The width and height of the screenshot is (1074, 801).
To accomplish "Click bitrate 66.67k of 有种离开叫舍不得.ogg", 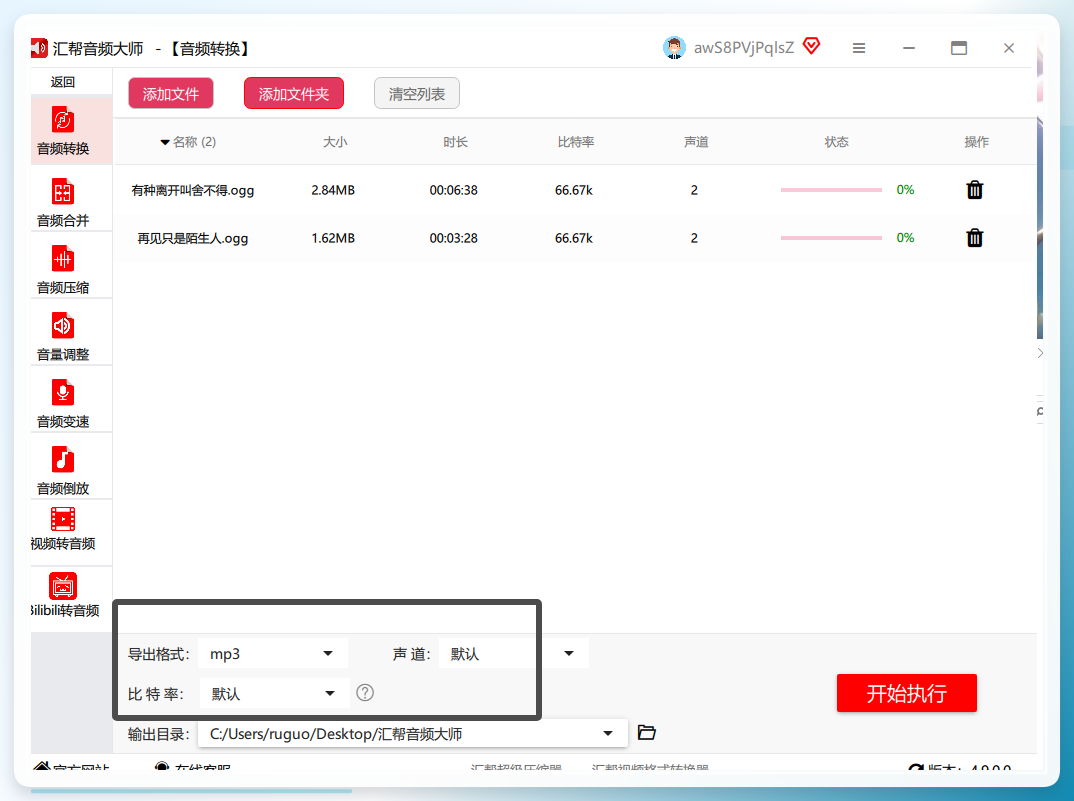I will pos(574,190).
